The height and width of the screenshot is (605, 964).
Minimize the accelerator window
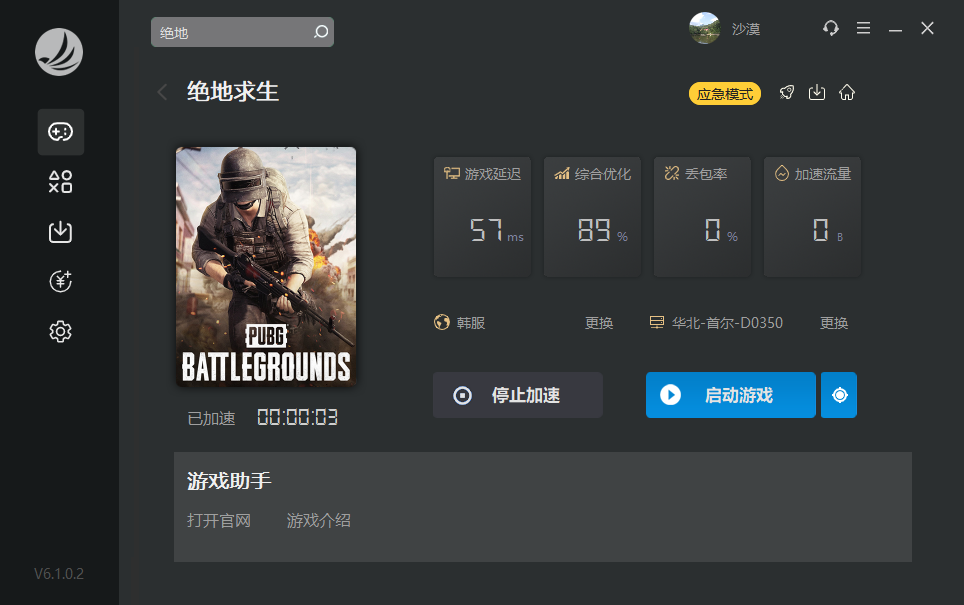tap(895, 29)
